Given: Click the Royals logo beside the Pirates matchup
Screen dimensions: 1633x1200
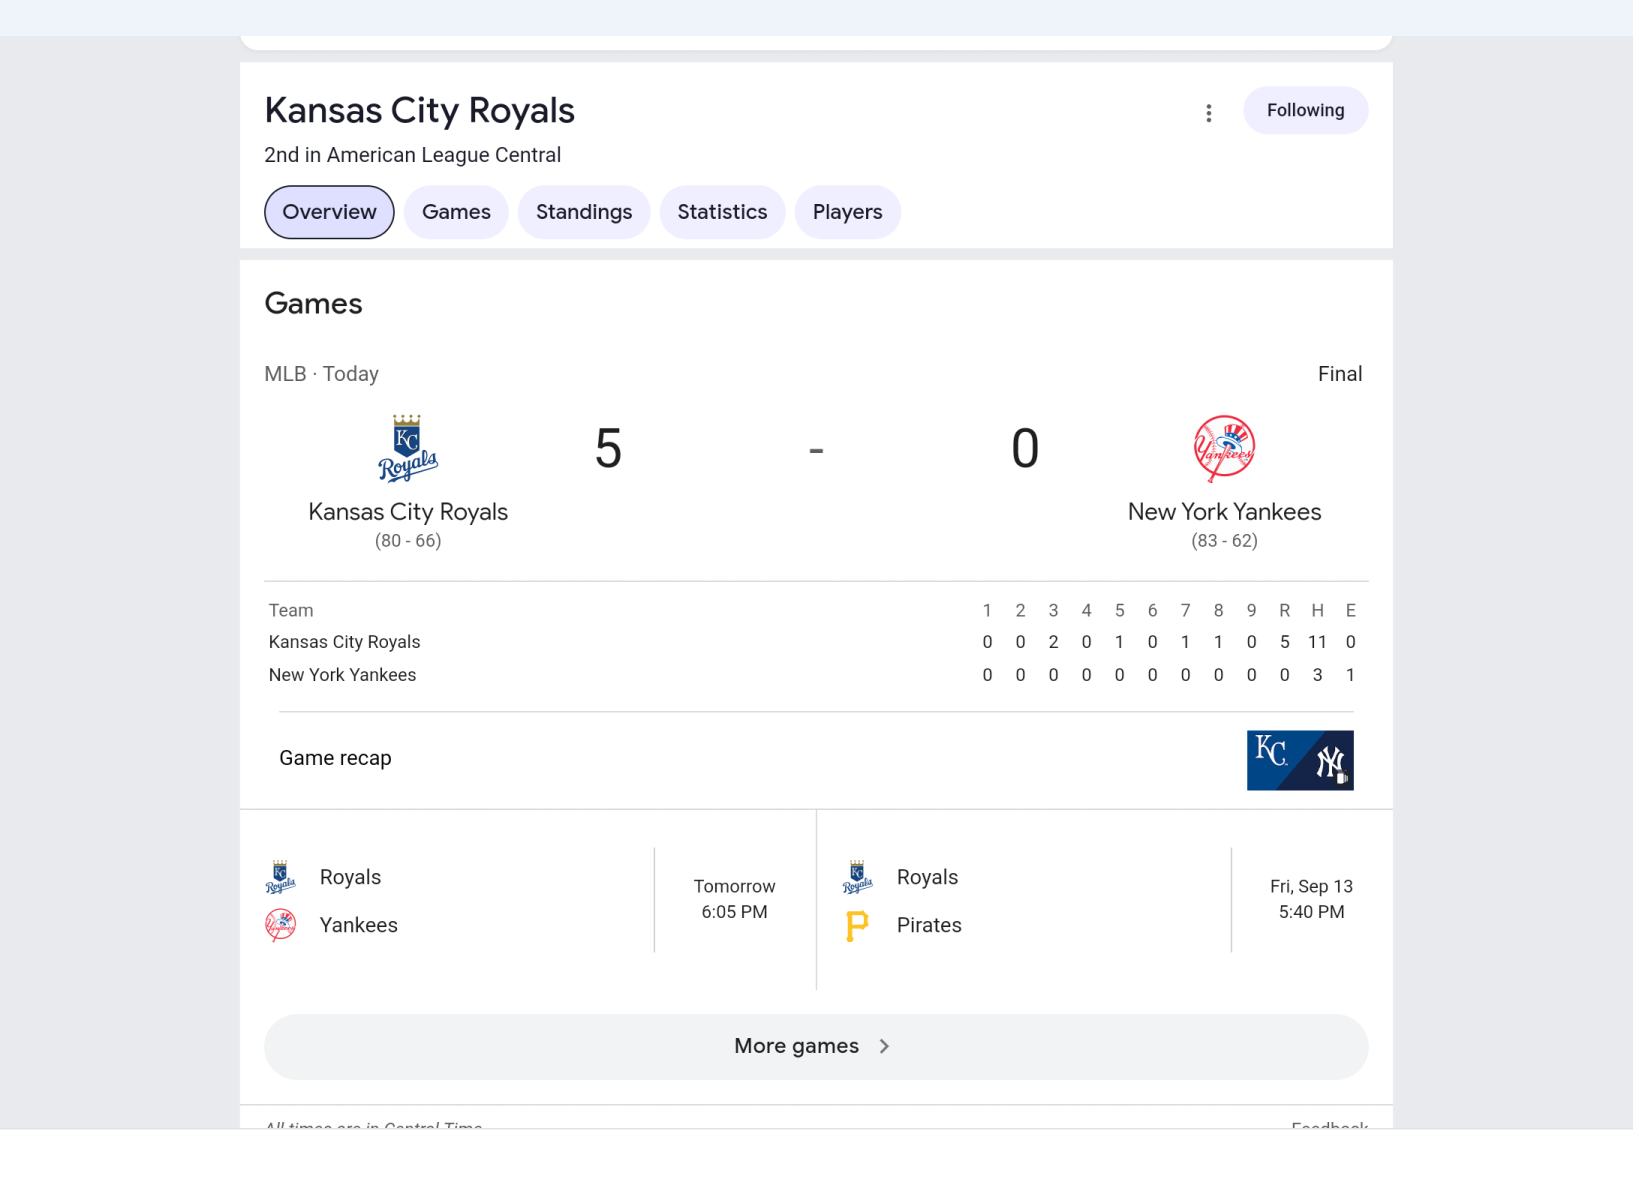Looking at the screenshot, I should tap(857, 877).
